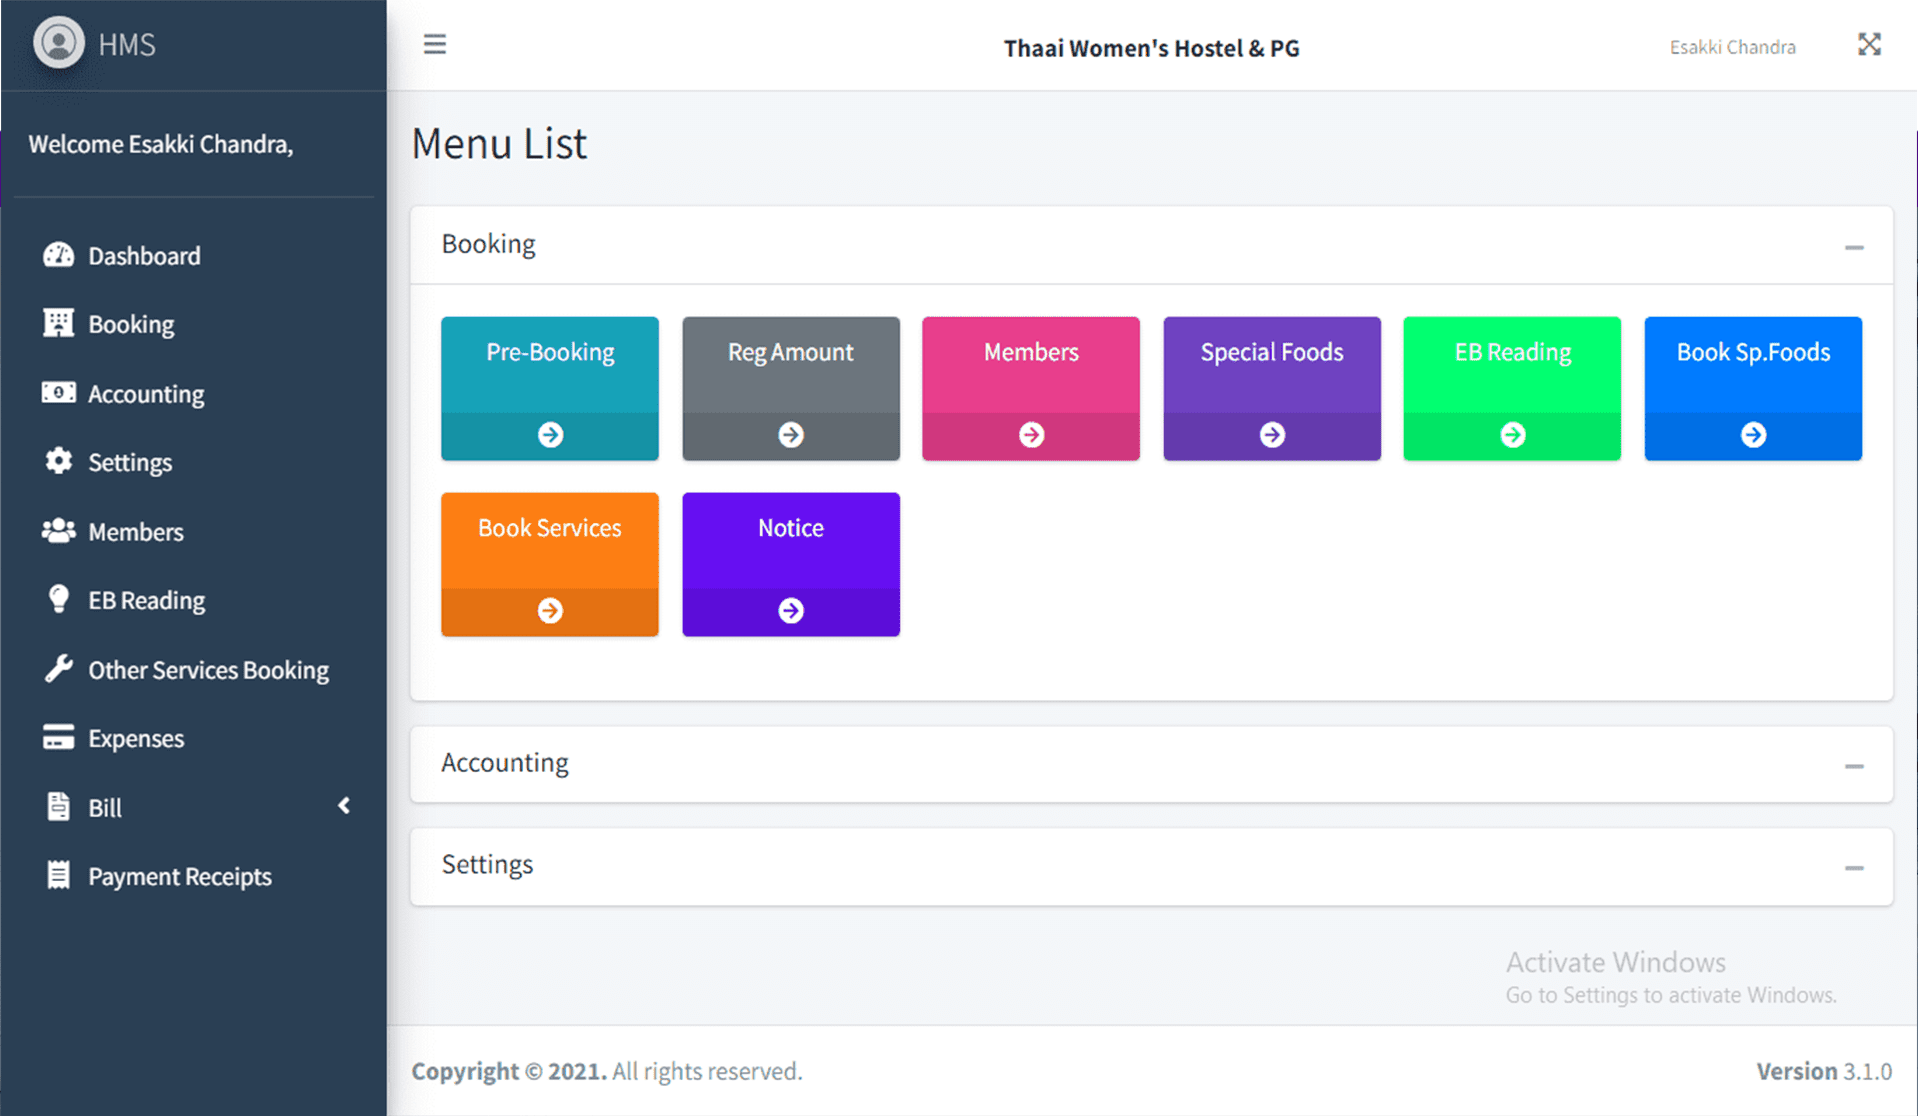The height and width of the screenshot is (1116, 1918).
Task: Click the Bill document icon
Action: click(58, 806)
